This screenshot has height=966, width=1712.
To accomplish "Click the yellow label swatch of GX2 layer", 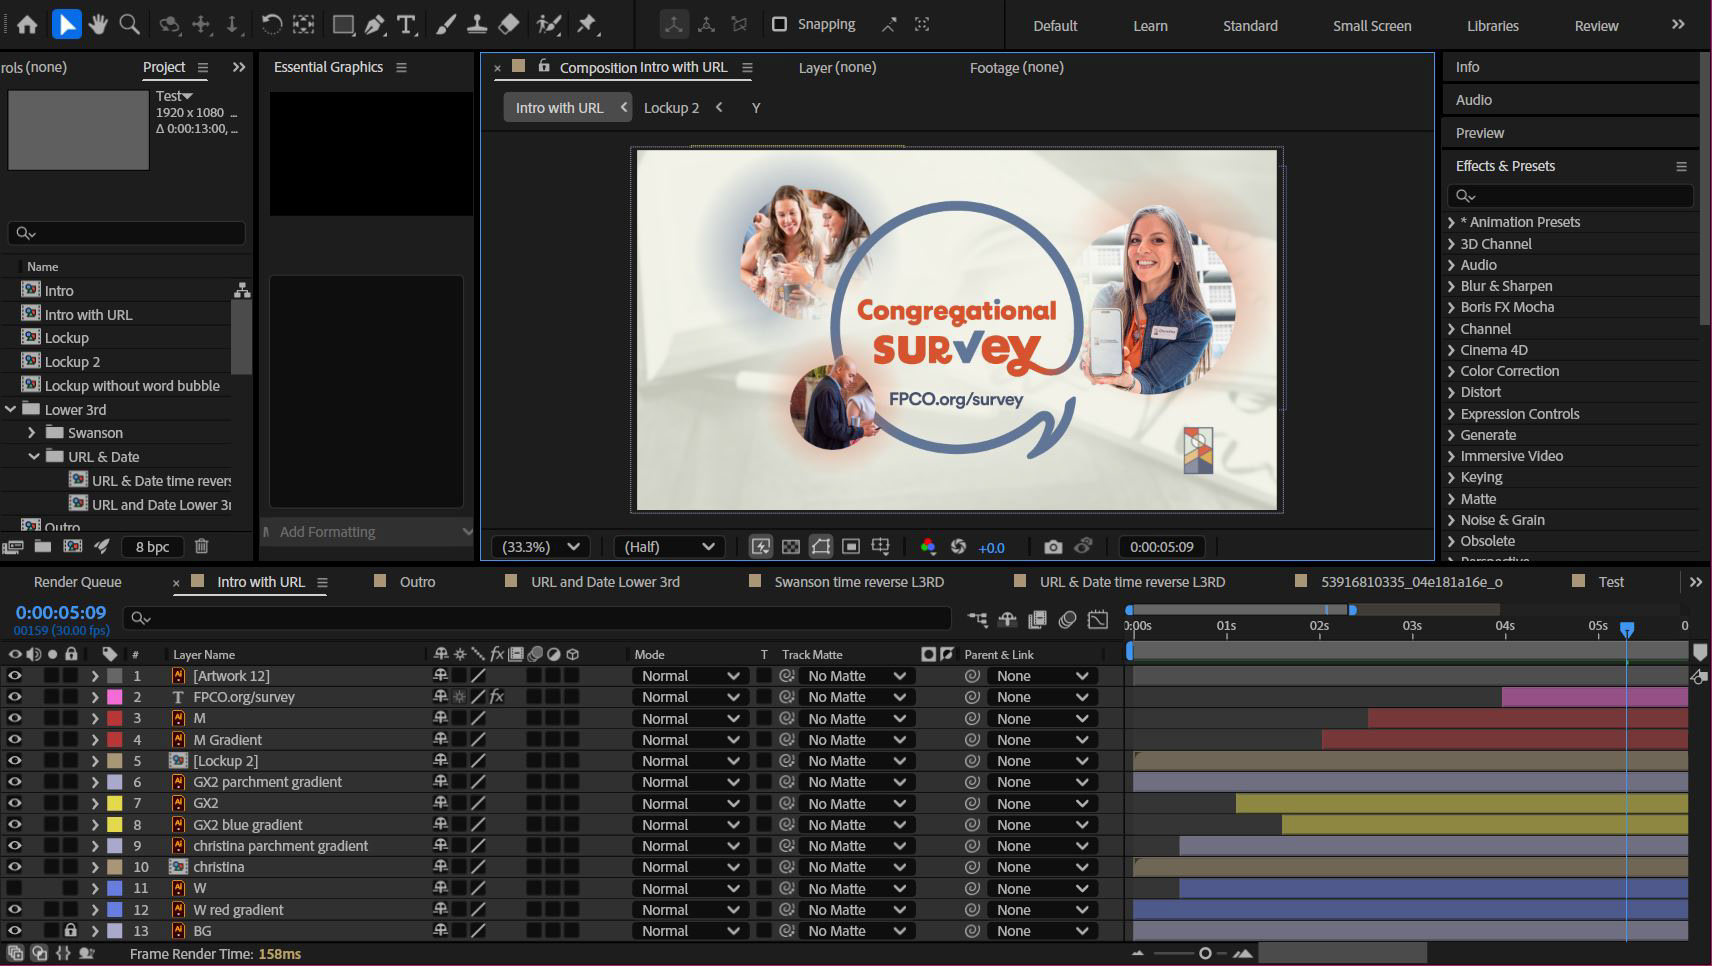I will (115, 803).
